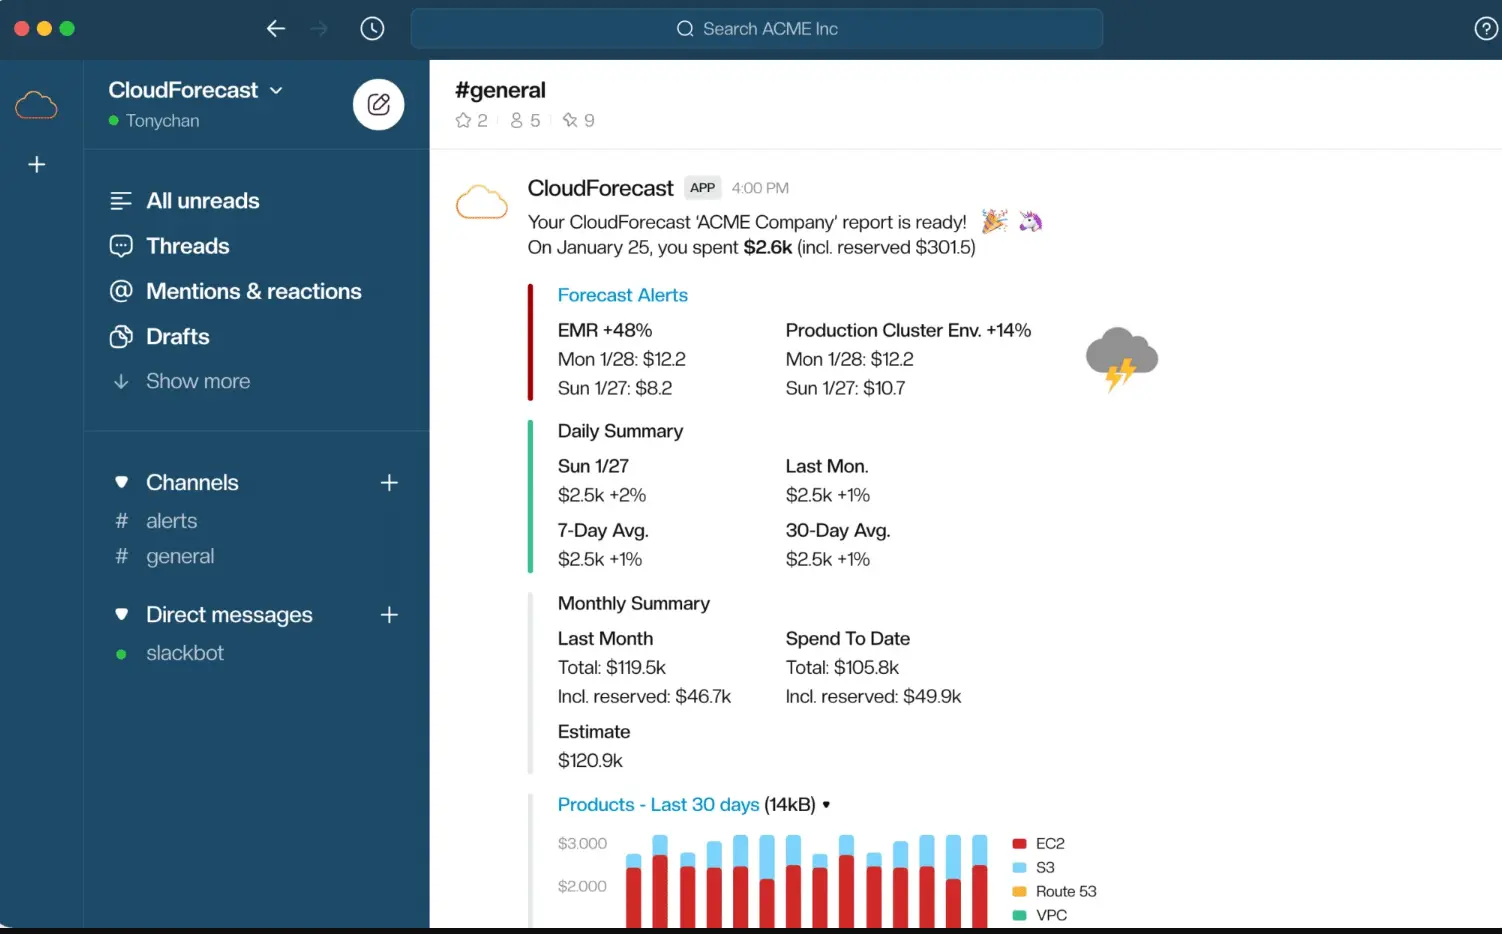This screenshot has height=934, width=1502.
Task: Expand sidebar with Show more
Action: (198, 381)
